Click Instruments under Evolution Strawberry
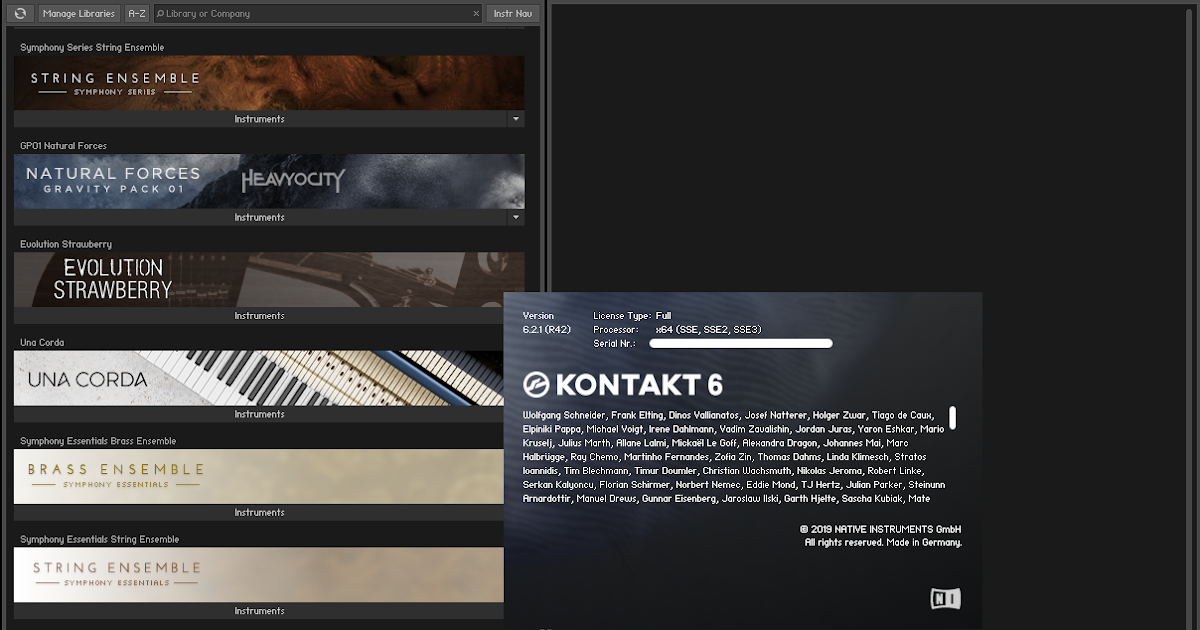This screenshot has height=630, width=1200. 259,315
